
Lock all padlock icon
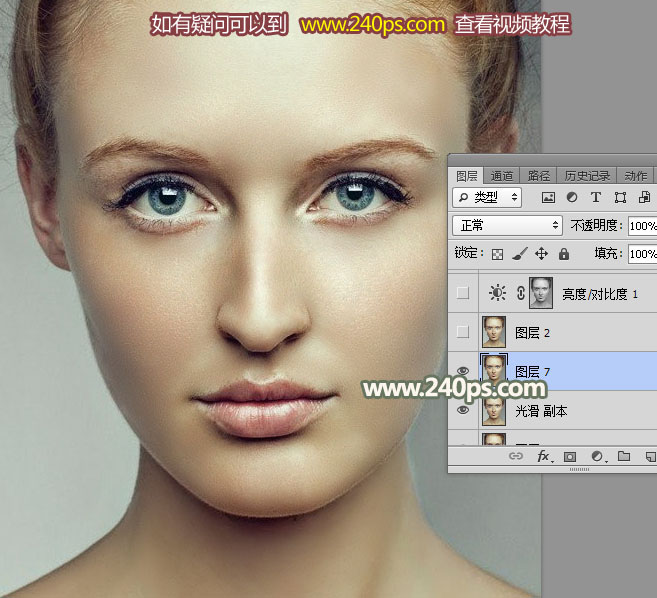pyautogui.click(x=564, y=254)
